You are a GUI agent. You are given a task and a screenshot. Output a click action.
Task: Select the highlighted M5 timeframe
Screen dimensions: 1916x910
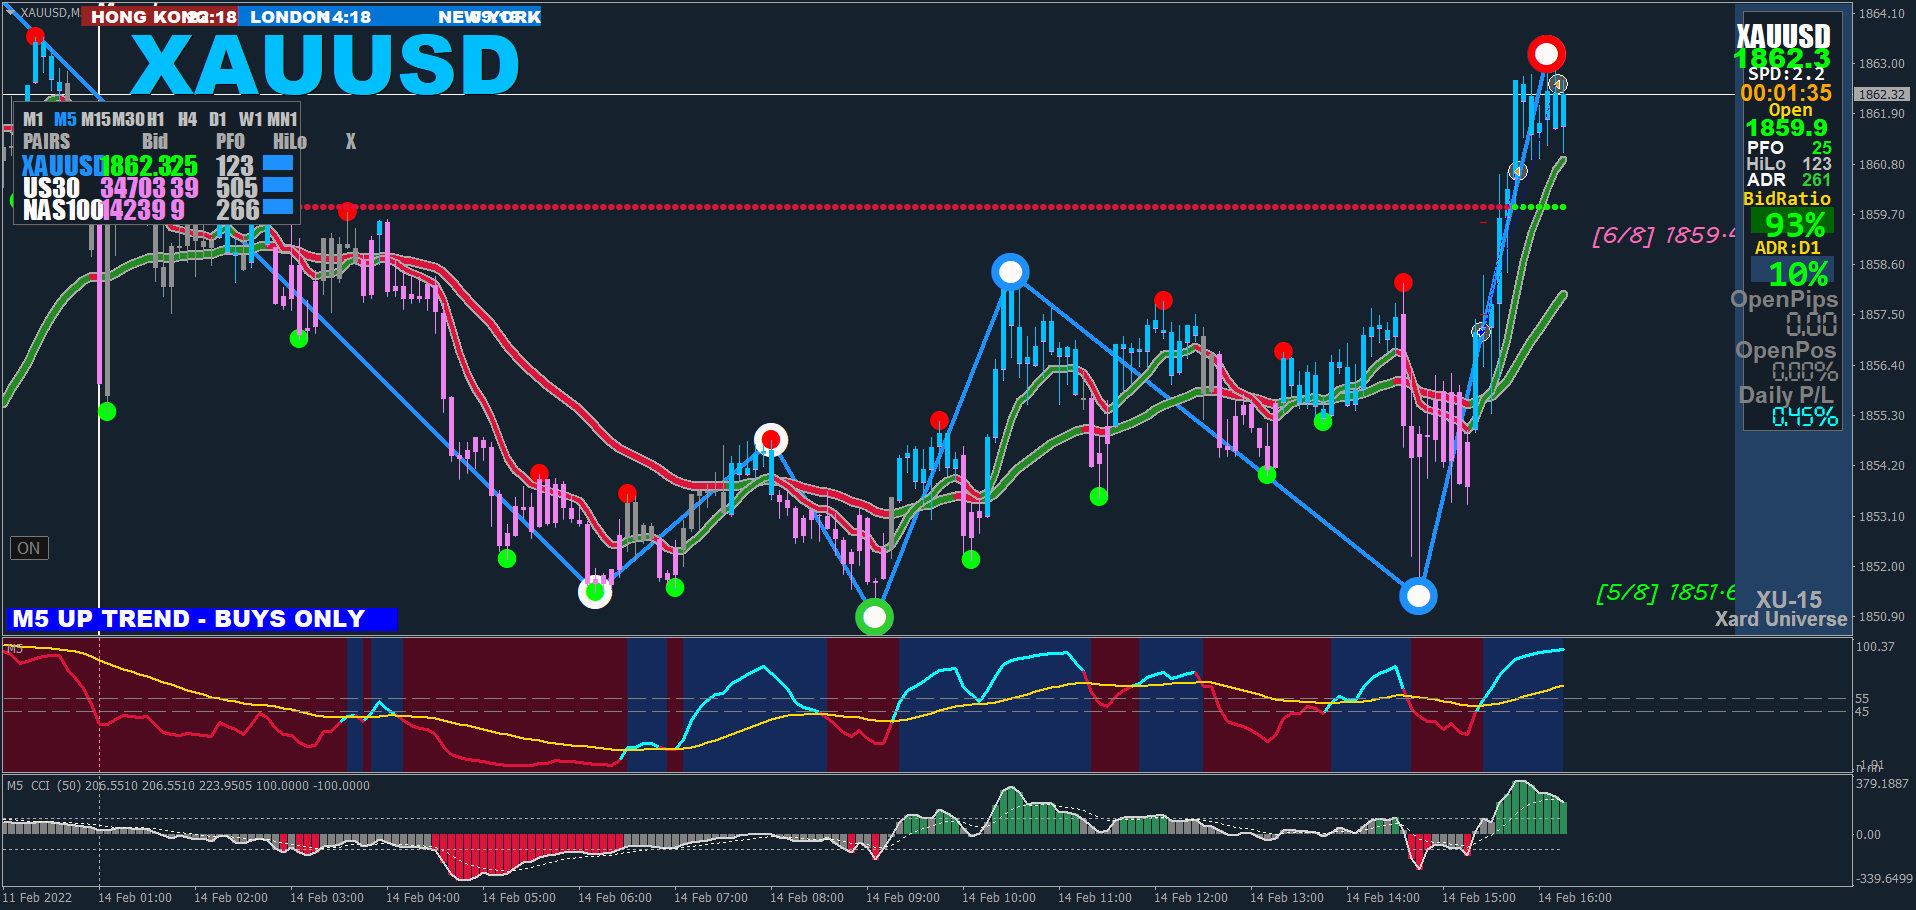65,119
